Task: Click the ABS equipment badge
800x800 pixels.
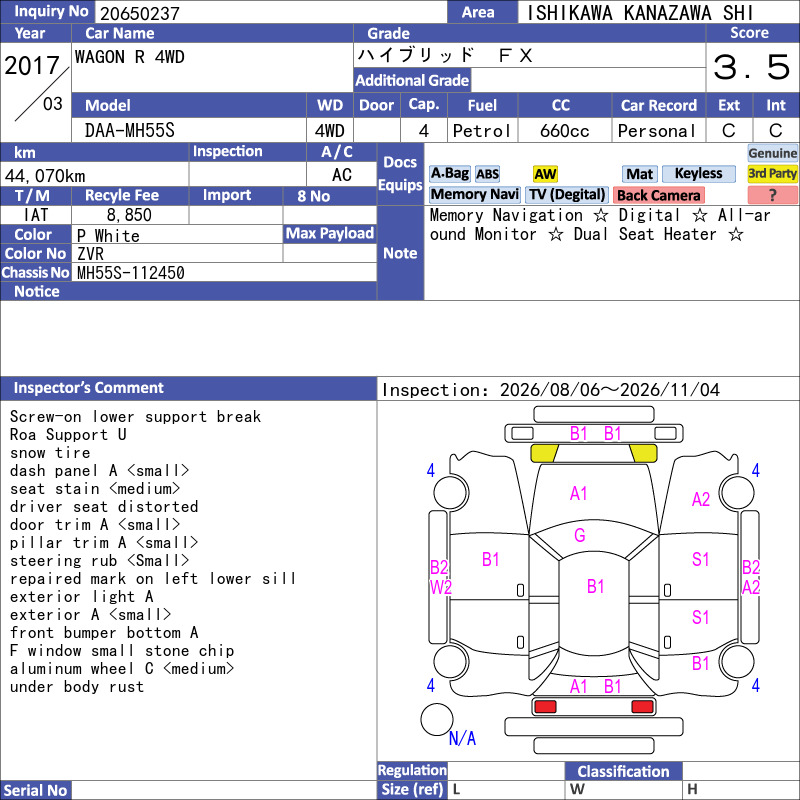Action: pos(487,174)
